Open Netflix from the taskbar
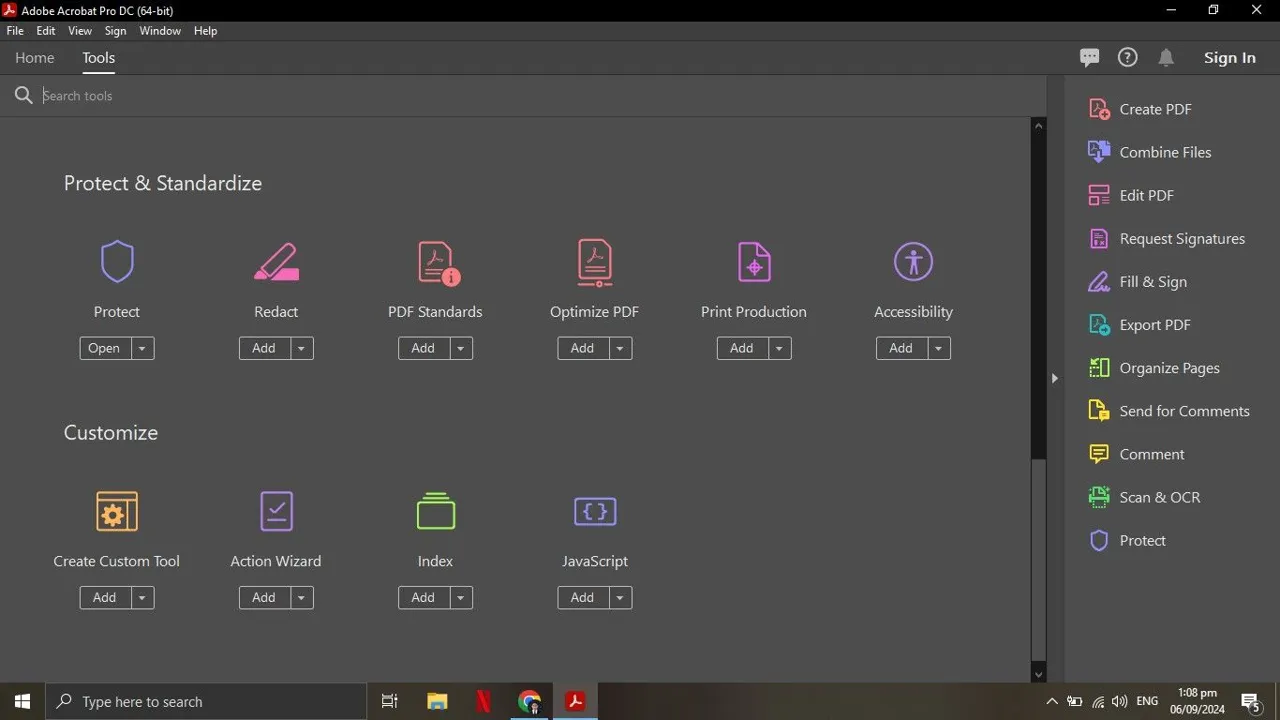Screen dimensions: 1280x720 (x=483, y=701)
